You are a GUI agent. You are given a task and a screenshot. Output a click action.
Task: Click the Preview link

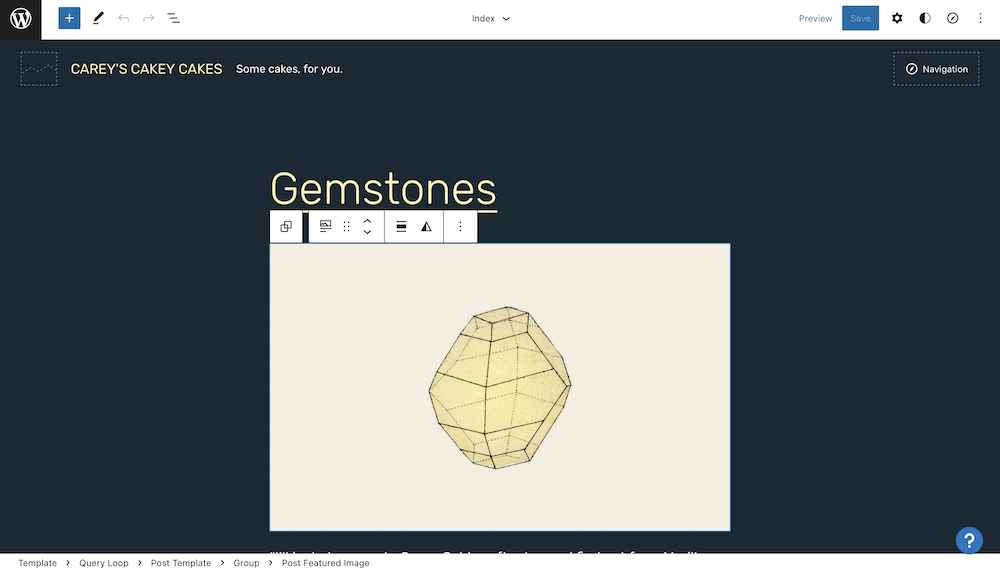click(x=815, y=18)
